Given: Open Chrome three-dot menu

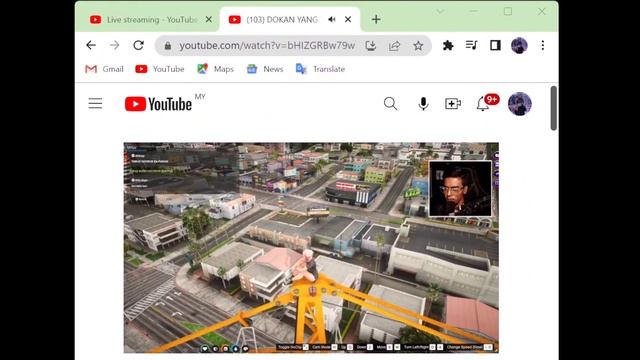Looking at the screenshot, I should point(542,45).
